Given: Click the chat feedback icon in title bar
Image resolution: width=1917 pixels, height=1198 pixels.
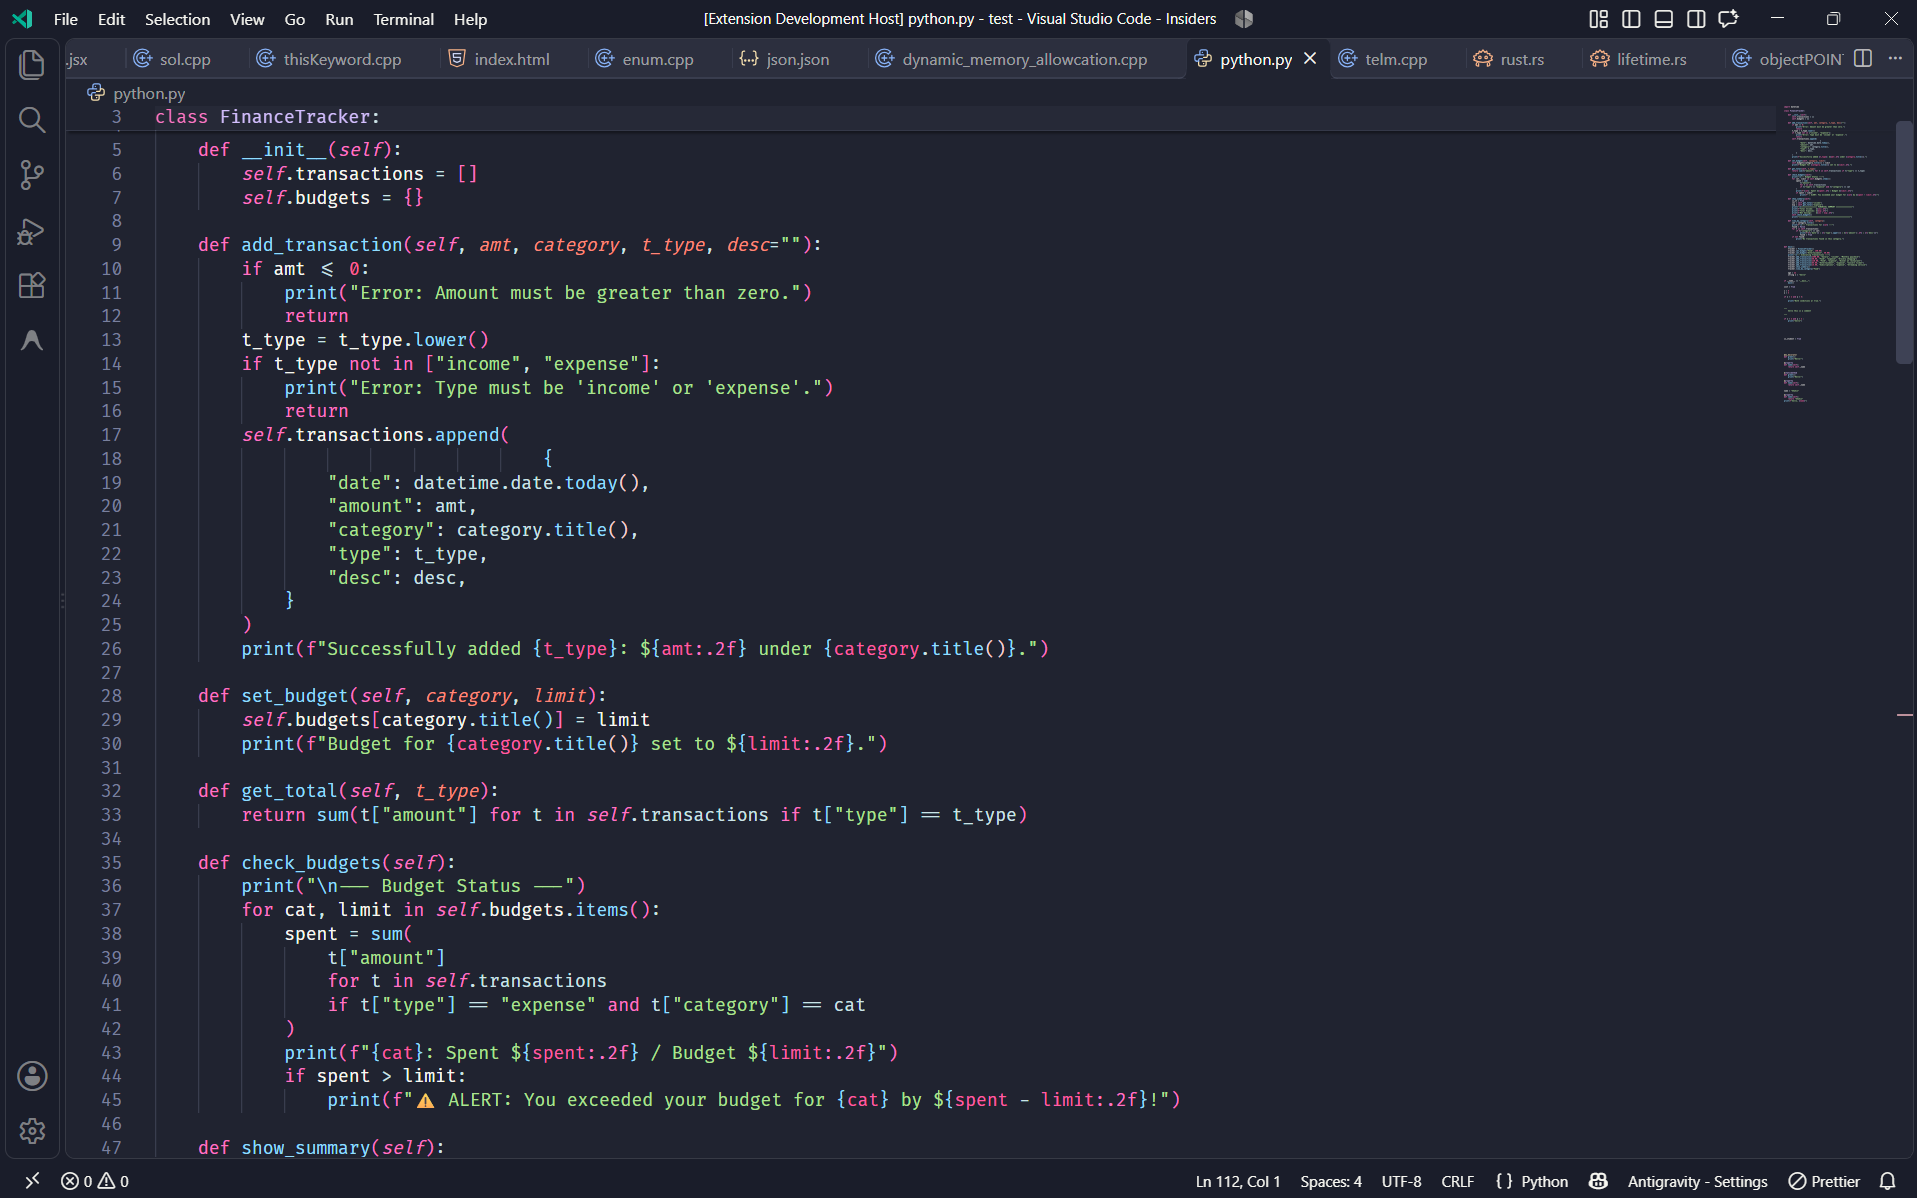Looking at the screenshot, I should pyautogui.click(x=1728, y=19).
